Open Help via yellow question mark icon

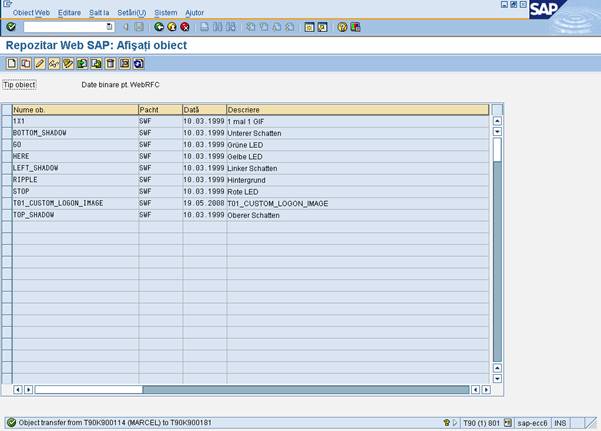[342, 27]
